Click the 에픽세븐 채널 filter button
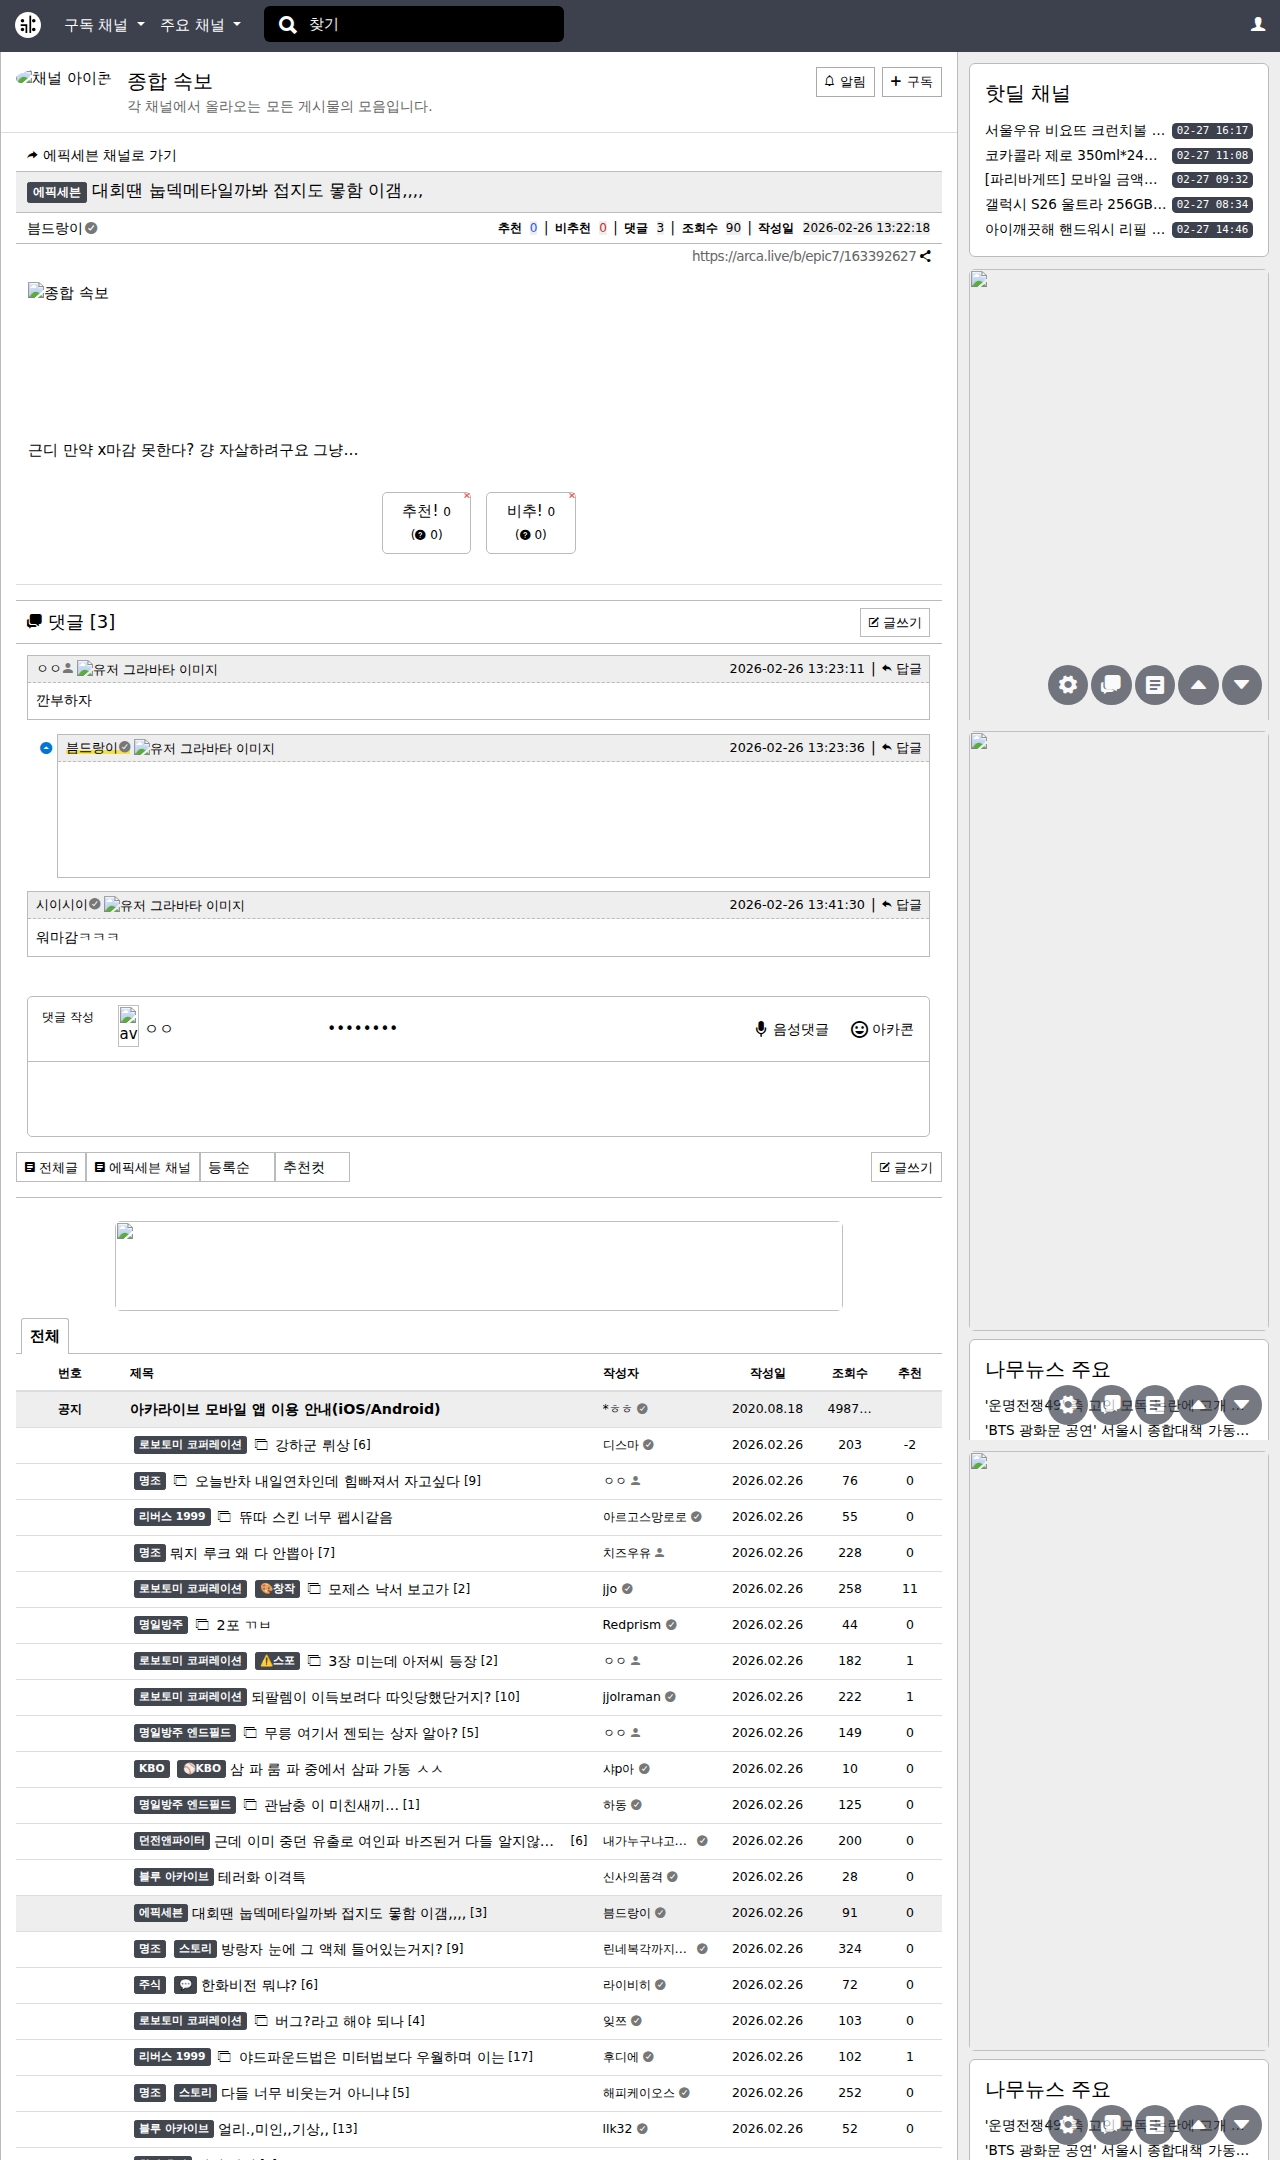The image size is (1280, 2160). (143, 1168)
